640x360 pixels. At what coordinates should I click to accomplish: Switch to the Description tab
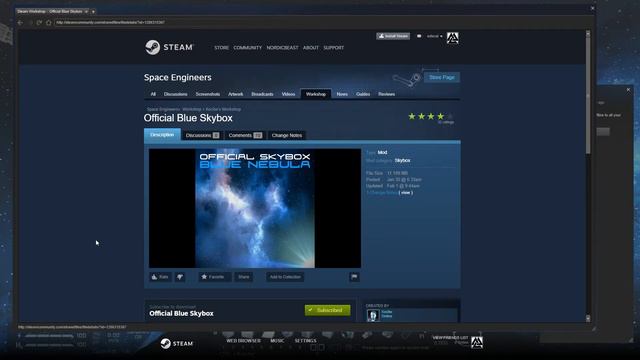162,135
